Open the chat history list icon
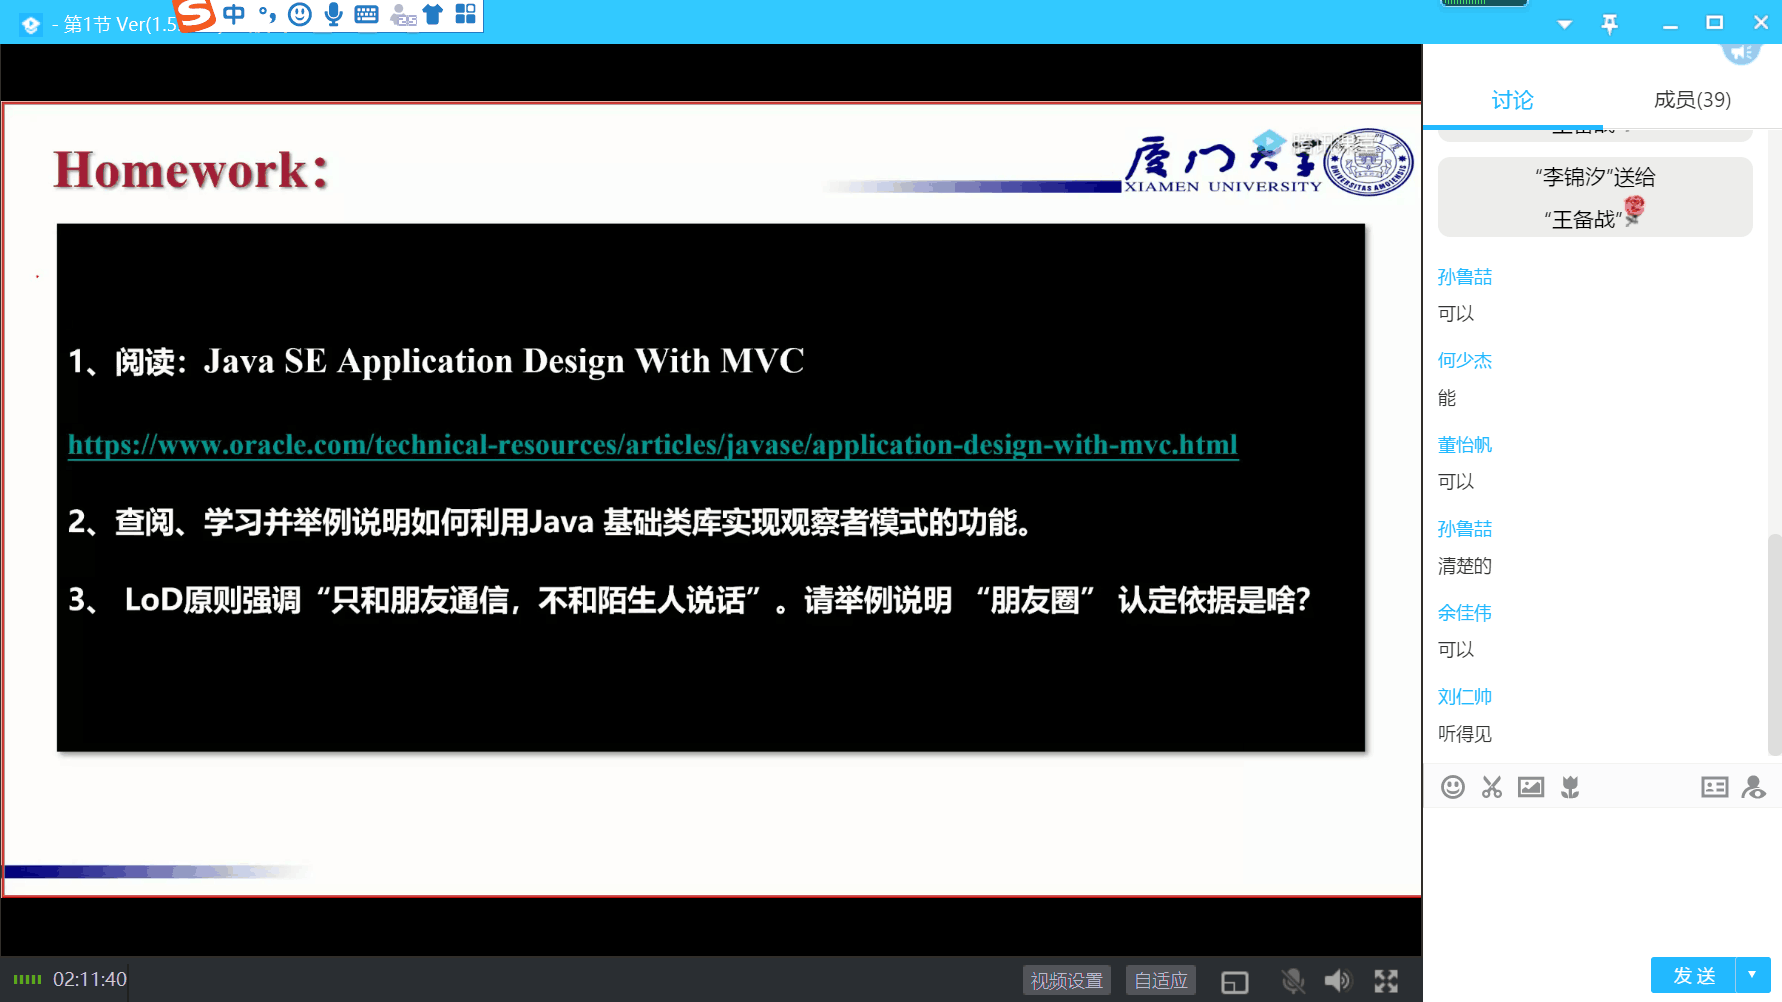 1714,787
